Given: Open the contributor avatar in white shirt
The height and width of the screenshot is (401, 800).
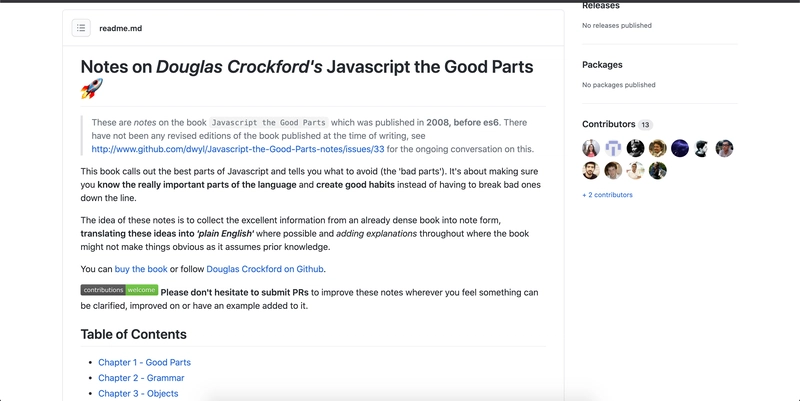Looking at the screenshot, I should pos(635,170).
